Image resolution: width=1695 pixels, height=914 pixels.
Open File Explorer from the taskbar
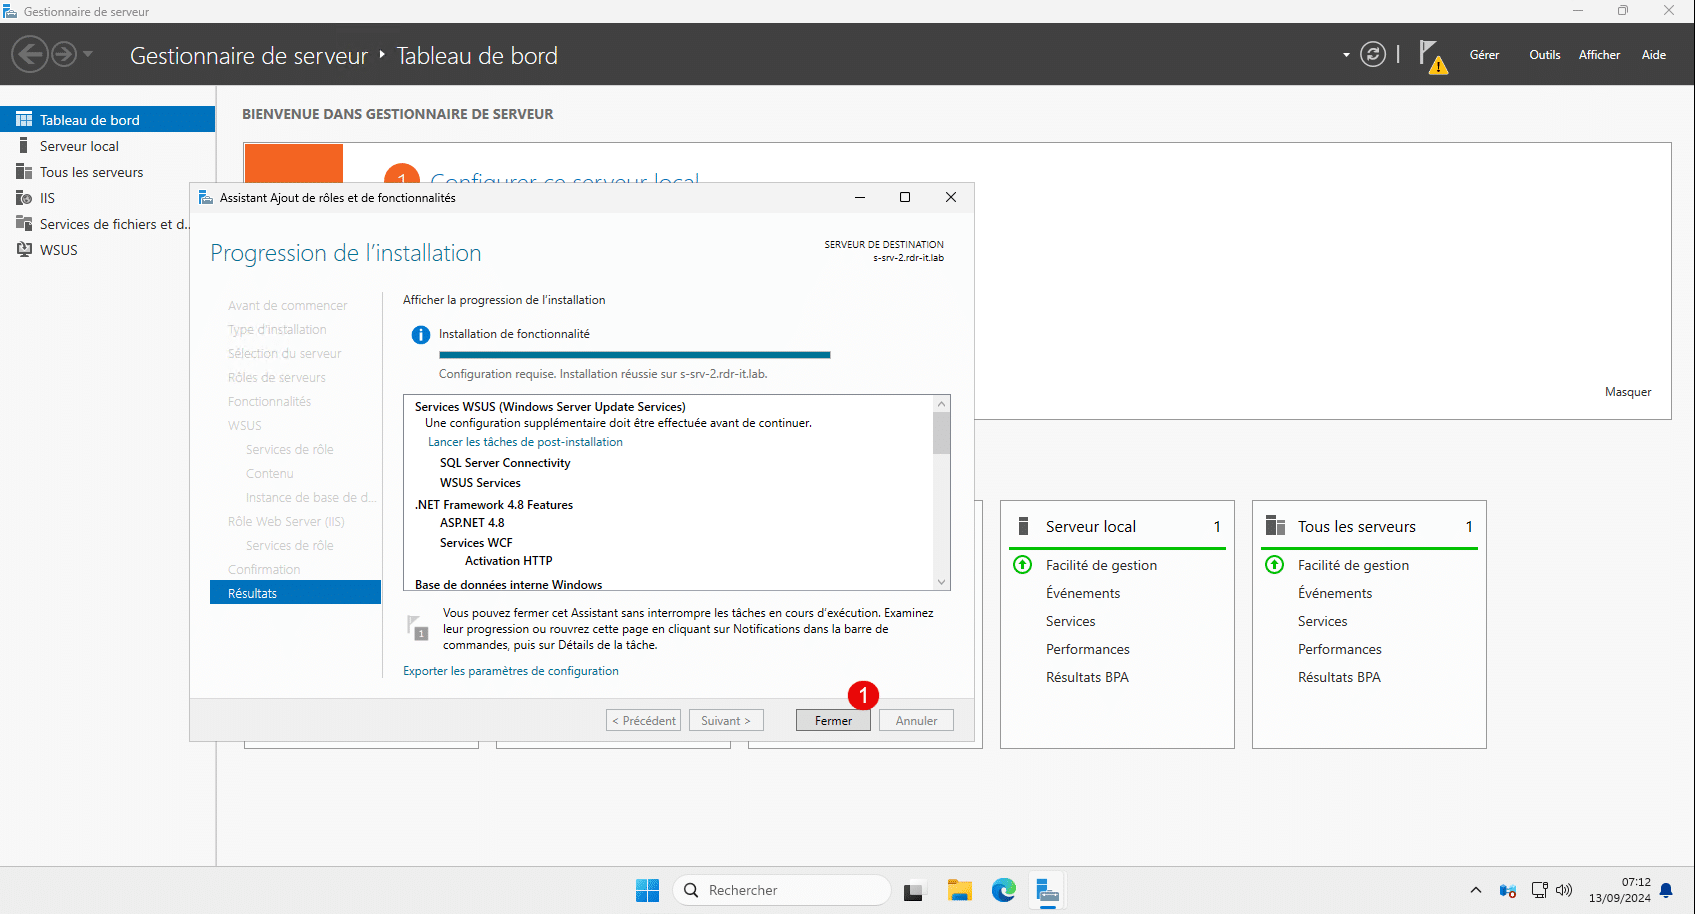[x=959, y=890]
